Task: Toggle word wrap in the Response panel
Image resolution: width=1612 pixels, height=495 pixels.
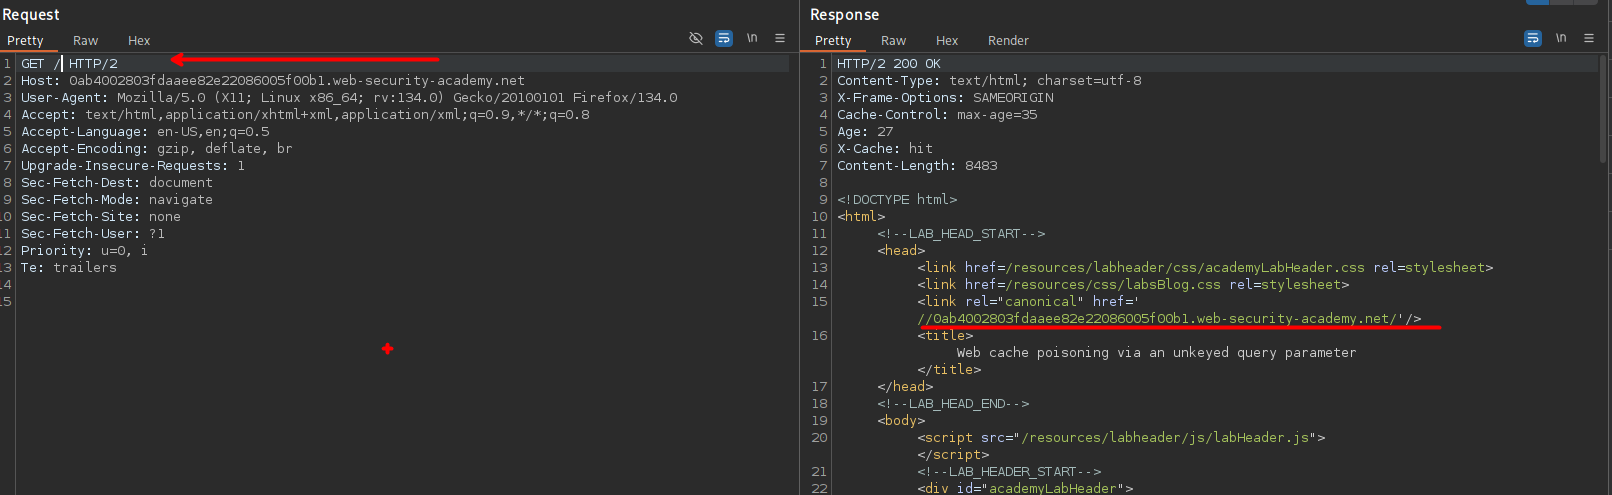Action: point(1533,38)
